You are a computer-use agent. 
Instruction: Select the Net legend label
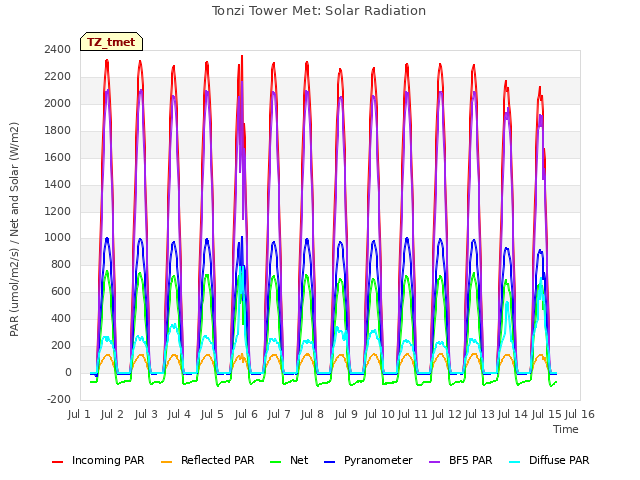tap(299, 460)
